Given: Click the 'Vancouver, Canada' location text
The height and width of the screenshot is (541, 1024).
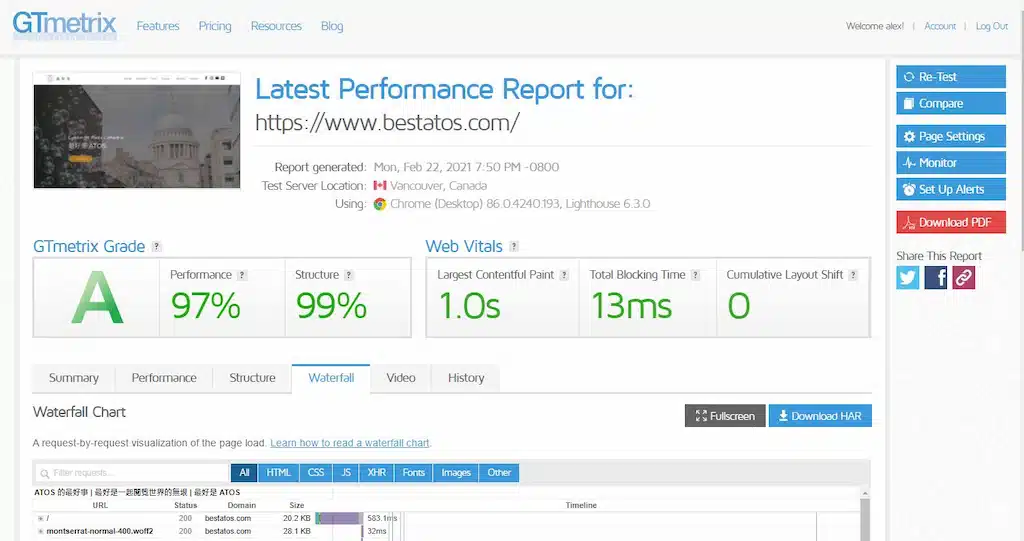Looking at the screenshot, I should click(438, 186).
